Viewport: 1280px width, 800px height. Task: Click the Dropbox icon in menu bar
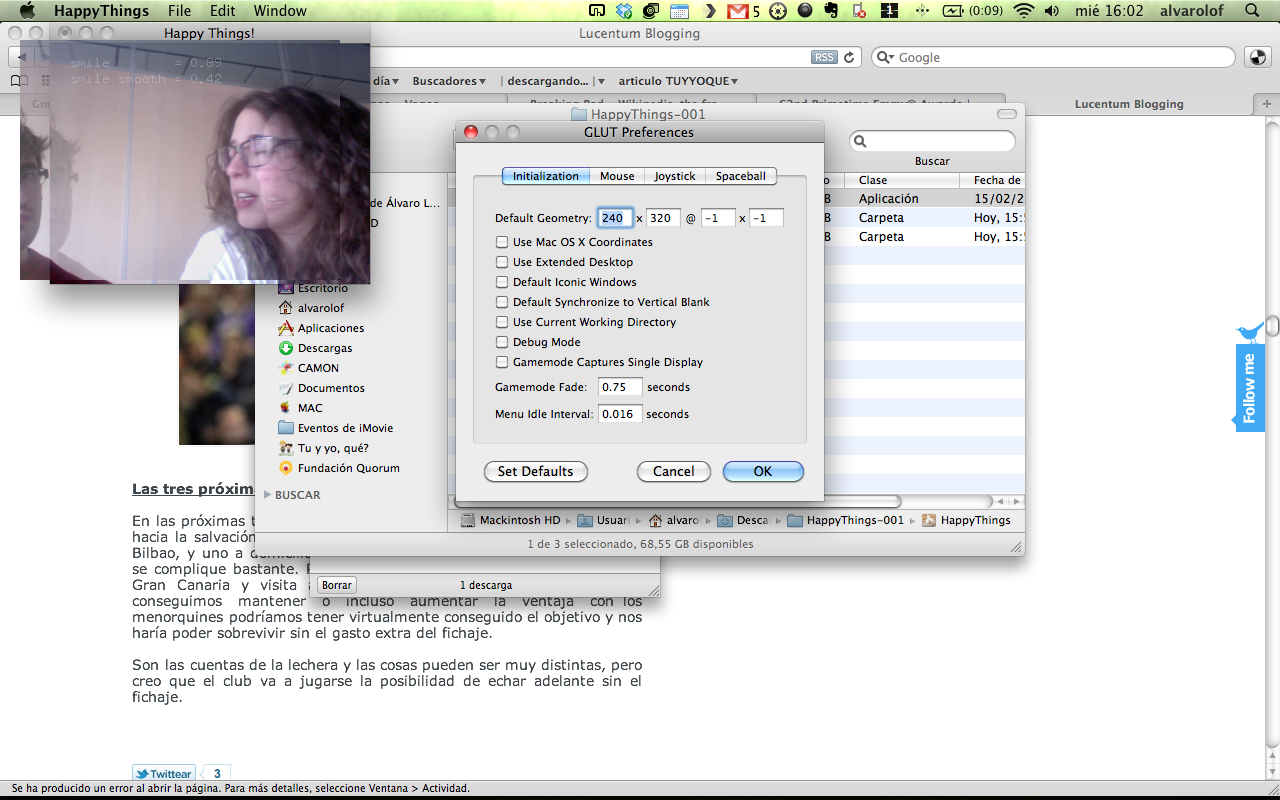(625, 11)
